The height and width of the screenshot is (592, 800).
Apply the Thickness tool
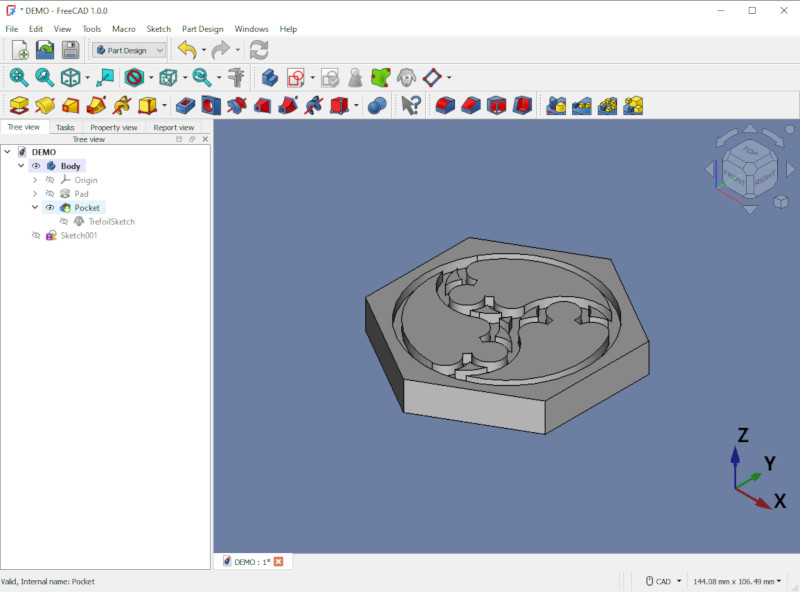(522, 106)
